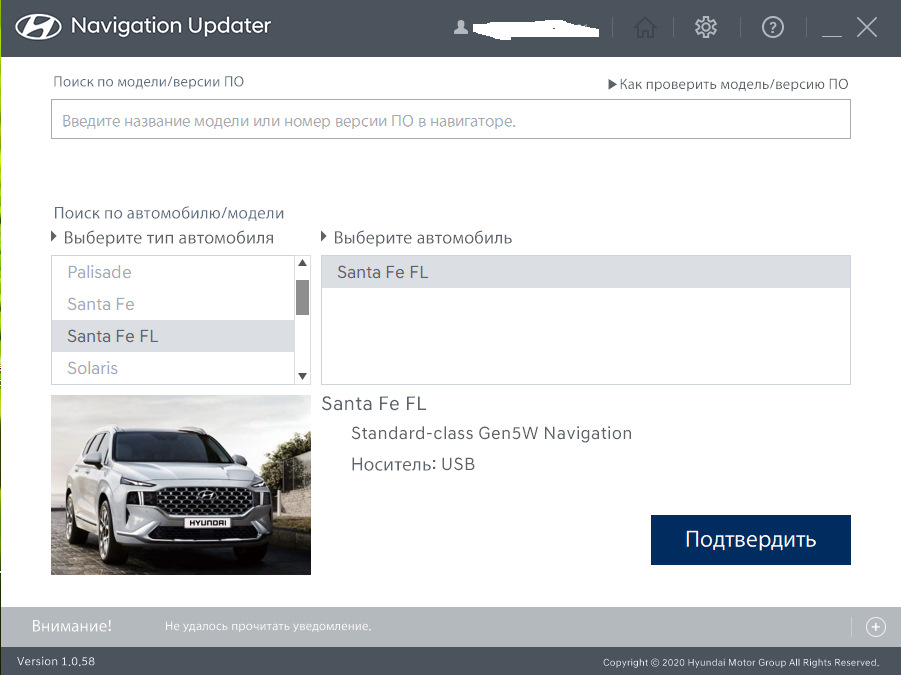
Task: Click the Hyundai logo in the title bar
Action: (38, 26)
